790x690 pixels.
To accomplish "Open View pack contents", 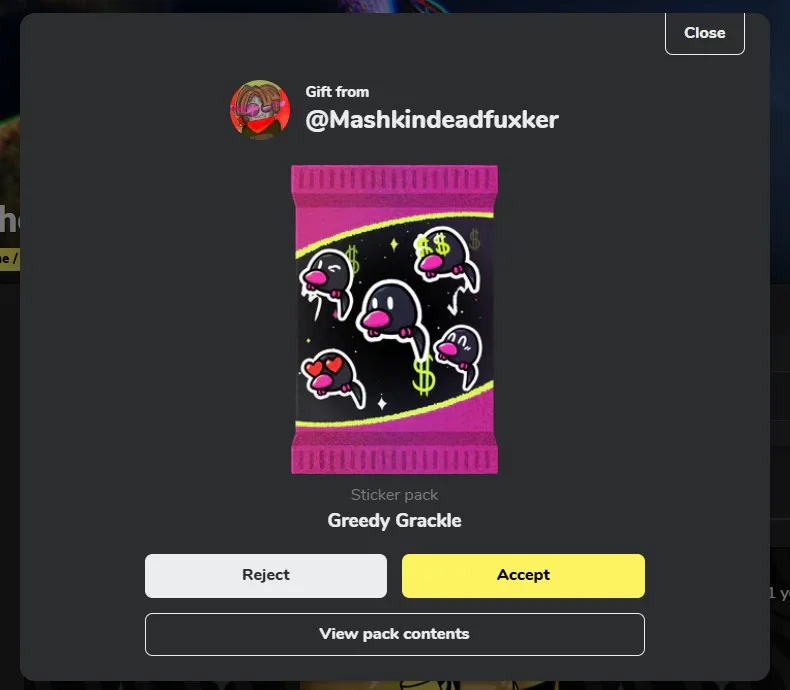I will pos(394,634).
